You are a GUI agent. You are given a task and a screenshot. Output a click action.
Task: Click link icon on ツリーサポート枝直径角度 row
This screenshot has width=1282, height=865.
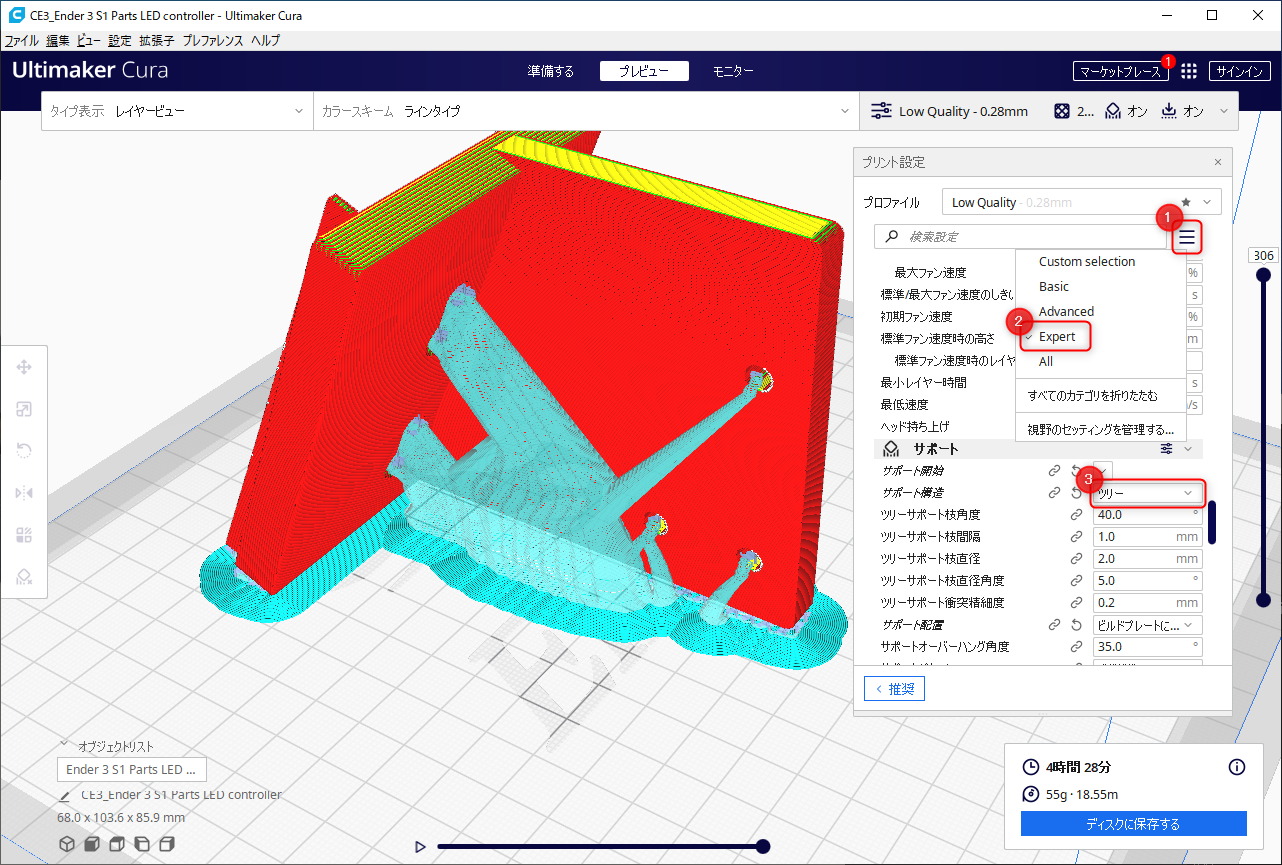(x=1076, y=581)
